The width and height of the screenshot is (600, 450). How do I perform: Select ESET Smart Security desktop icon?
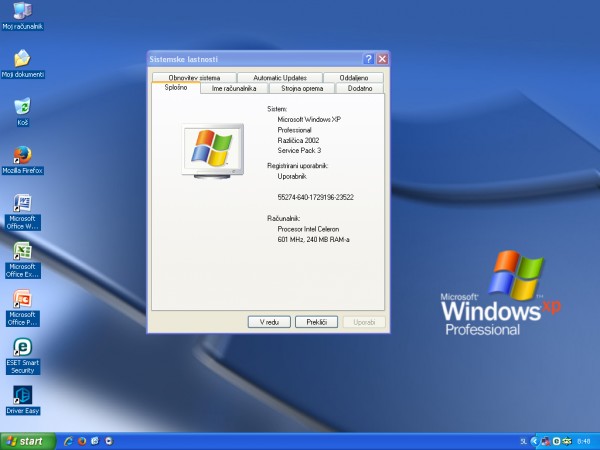(x=23, y=356)
